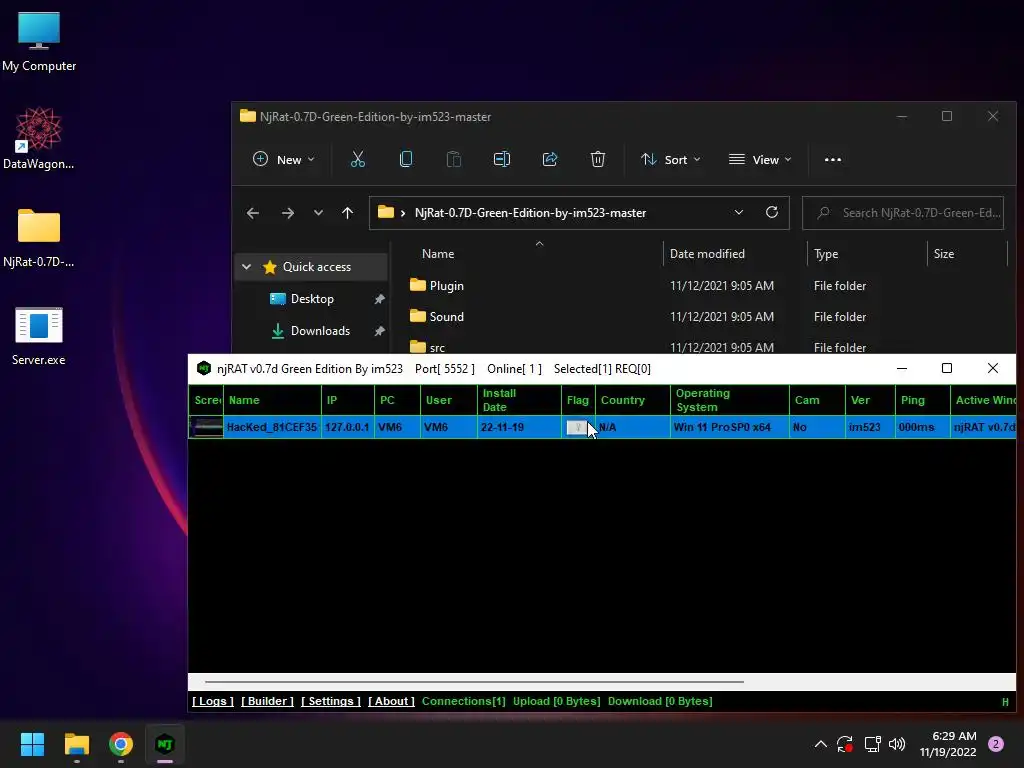Select Server.exe desktop icon
Screen dimensions: 1024x768
[39, 336]
